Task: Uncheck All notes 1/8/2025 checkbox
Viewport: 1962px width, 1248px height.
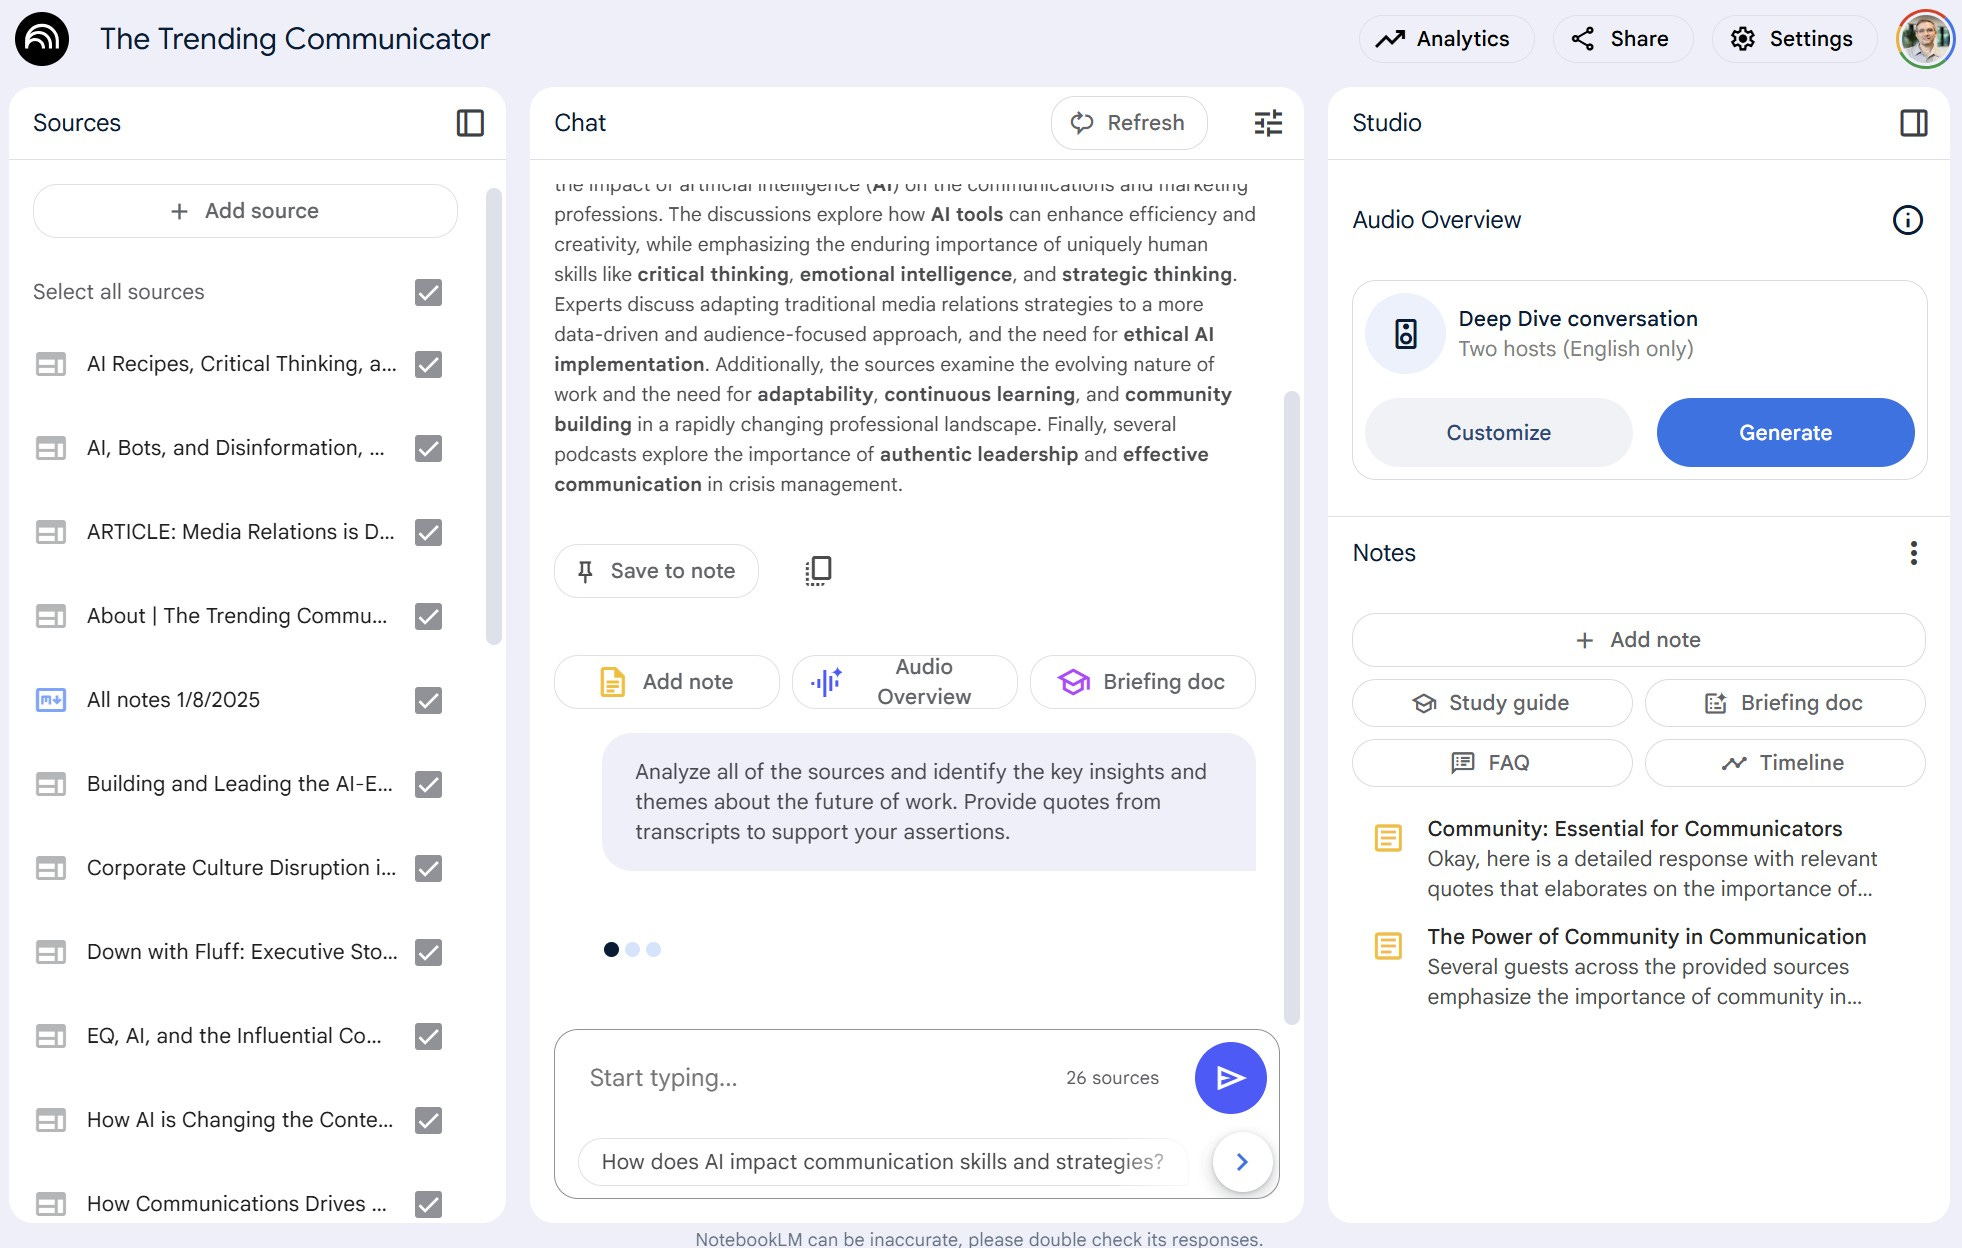Action: pyautogui.click(x=428, y=700)
